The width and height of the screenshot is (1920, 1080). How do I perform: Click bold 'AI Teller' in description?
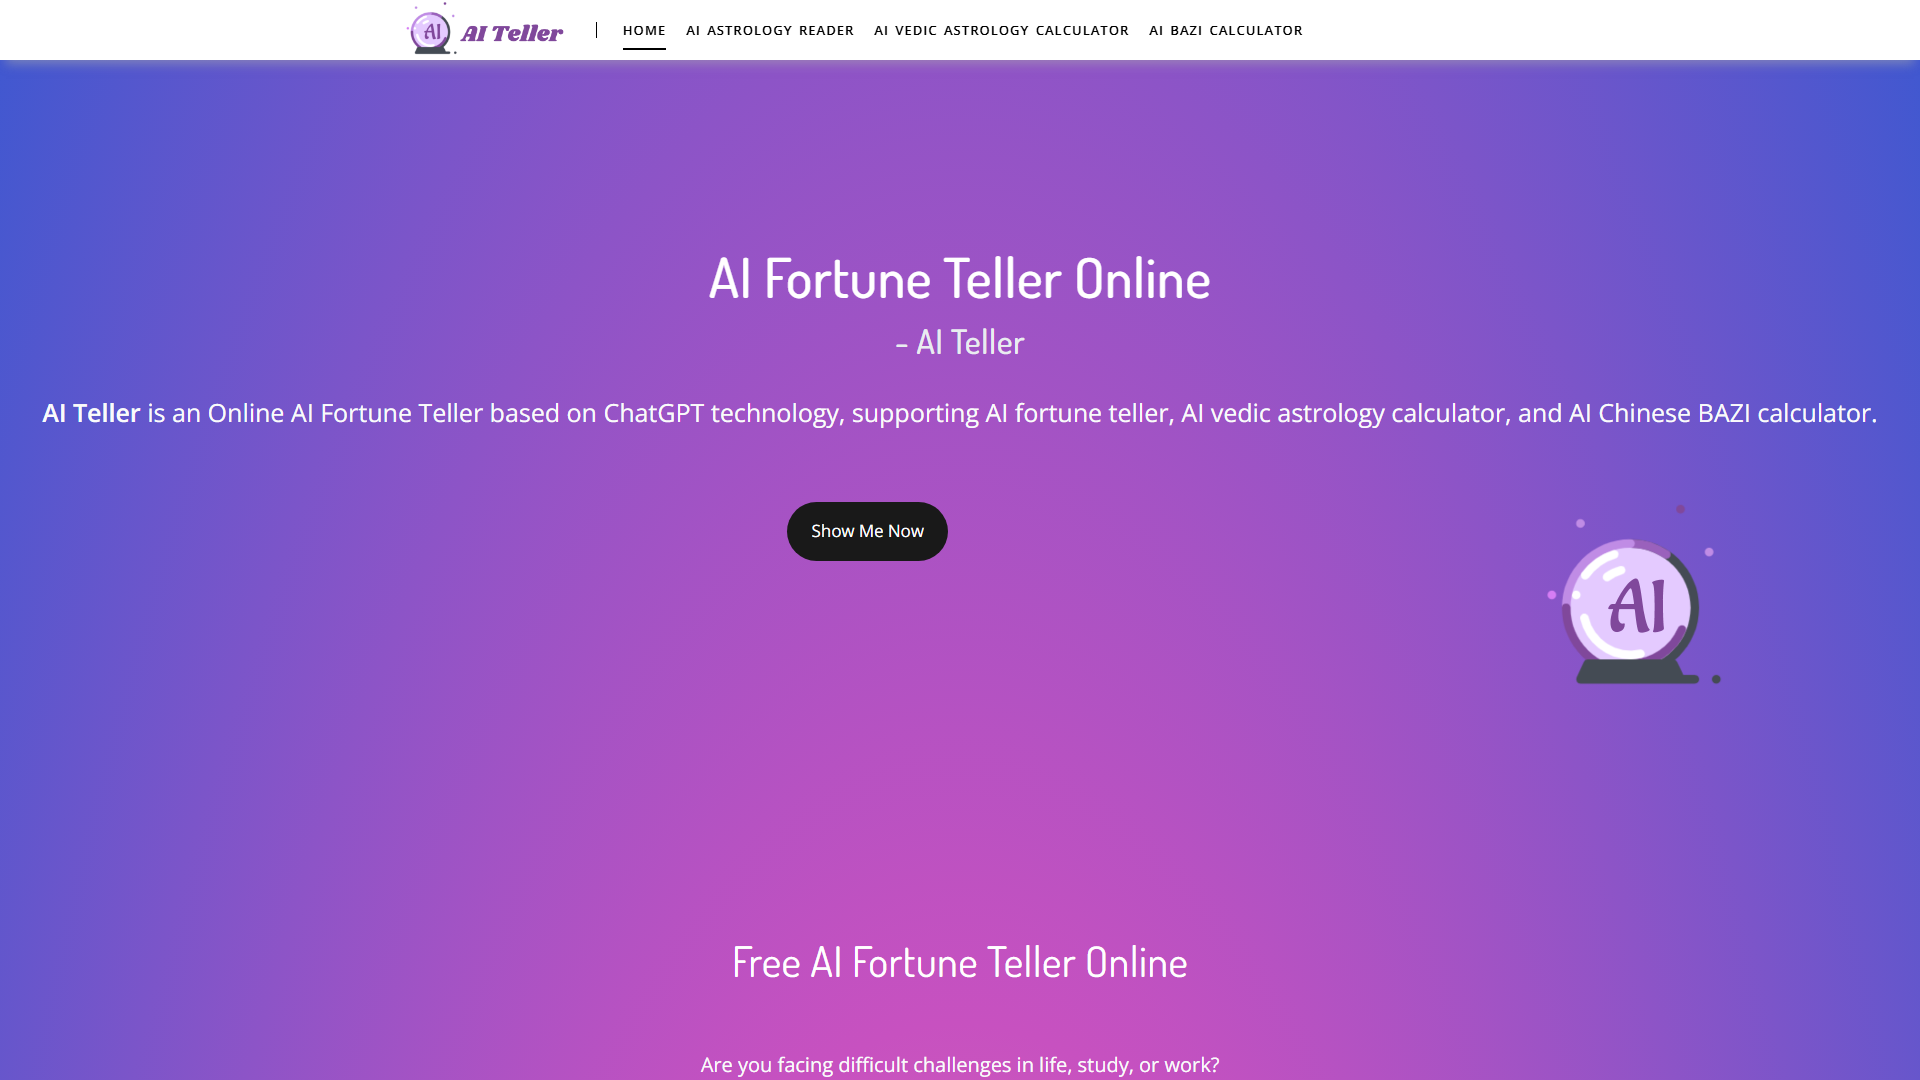pos(91,413)
